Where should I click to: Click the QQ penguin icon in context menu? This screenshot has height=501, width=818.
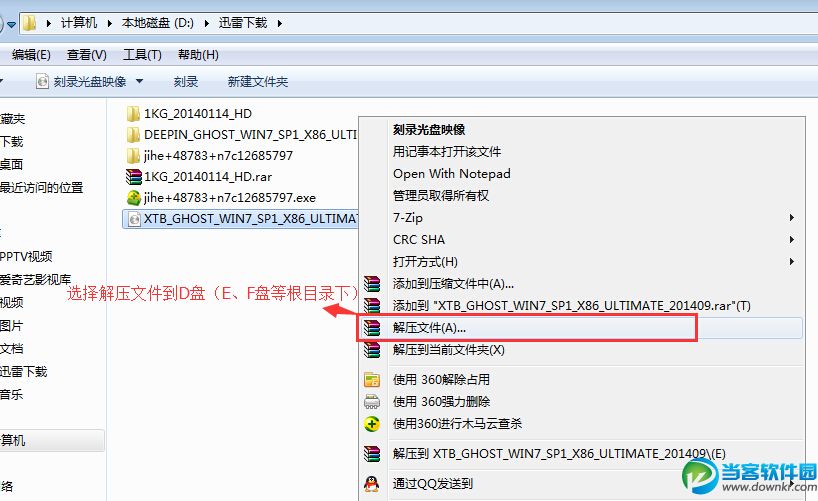click(x=371, y=484)
